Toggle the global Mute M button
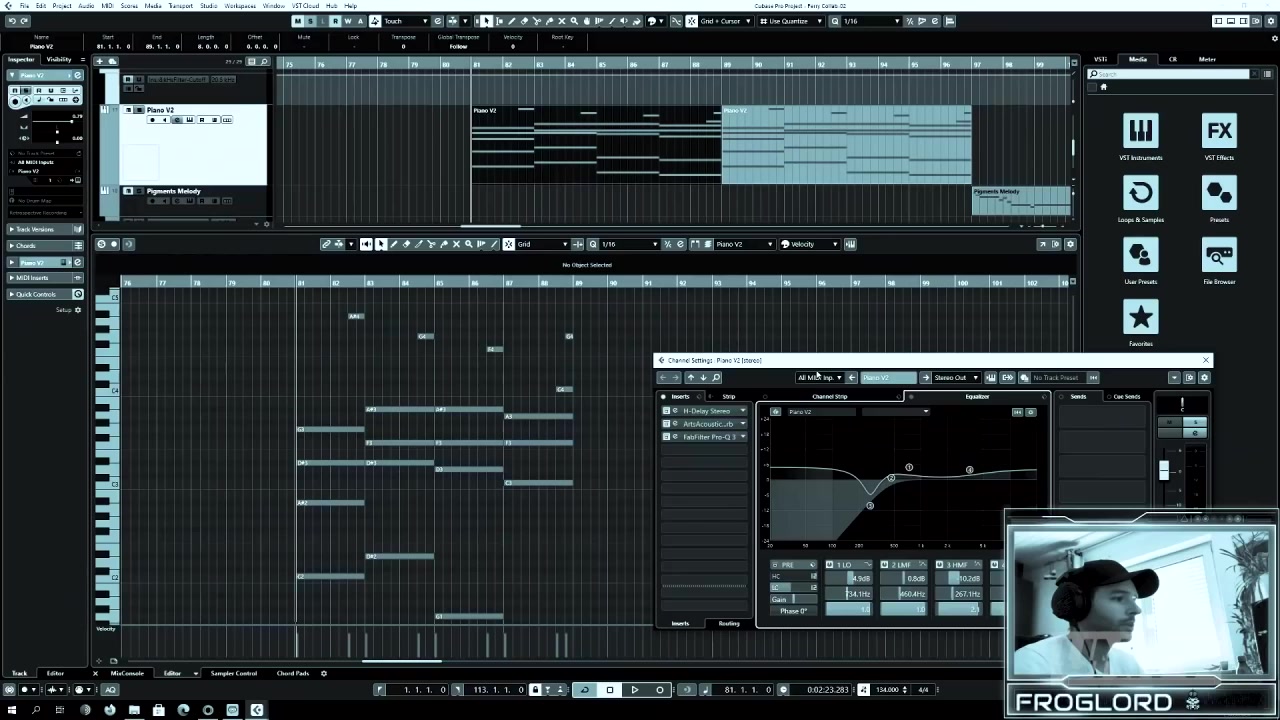Screen dimensions: 1280x720 [298, 21]
